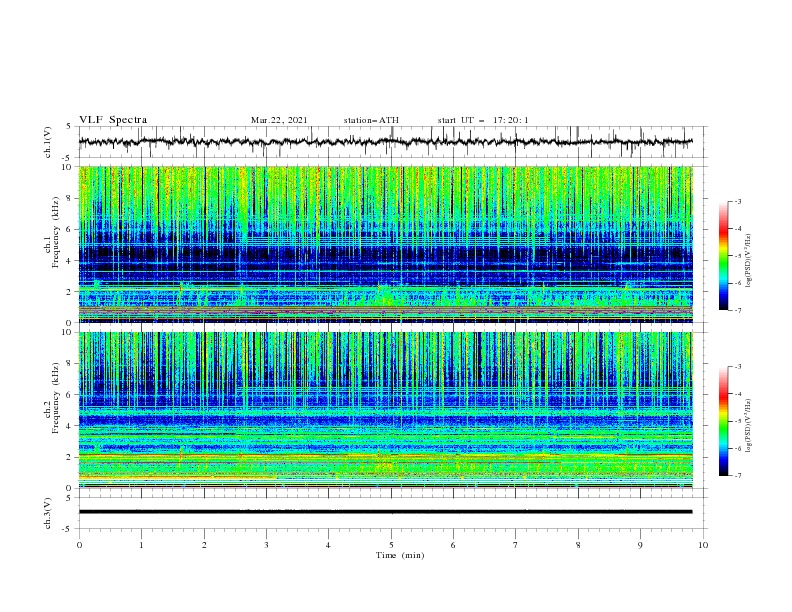The image size is (792, 612).
Task: Click the "8" kHz tick on ch.1 frequency axis
Action: click(x=70, y=198)
